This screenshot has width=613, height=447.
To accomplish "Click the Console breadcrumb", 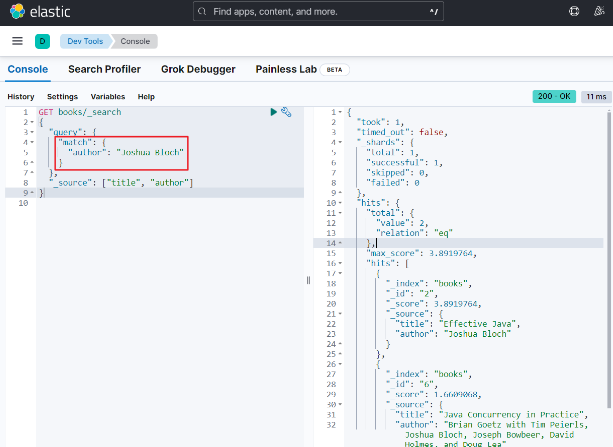I will coord(135,41).
